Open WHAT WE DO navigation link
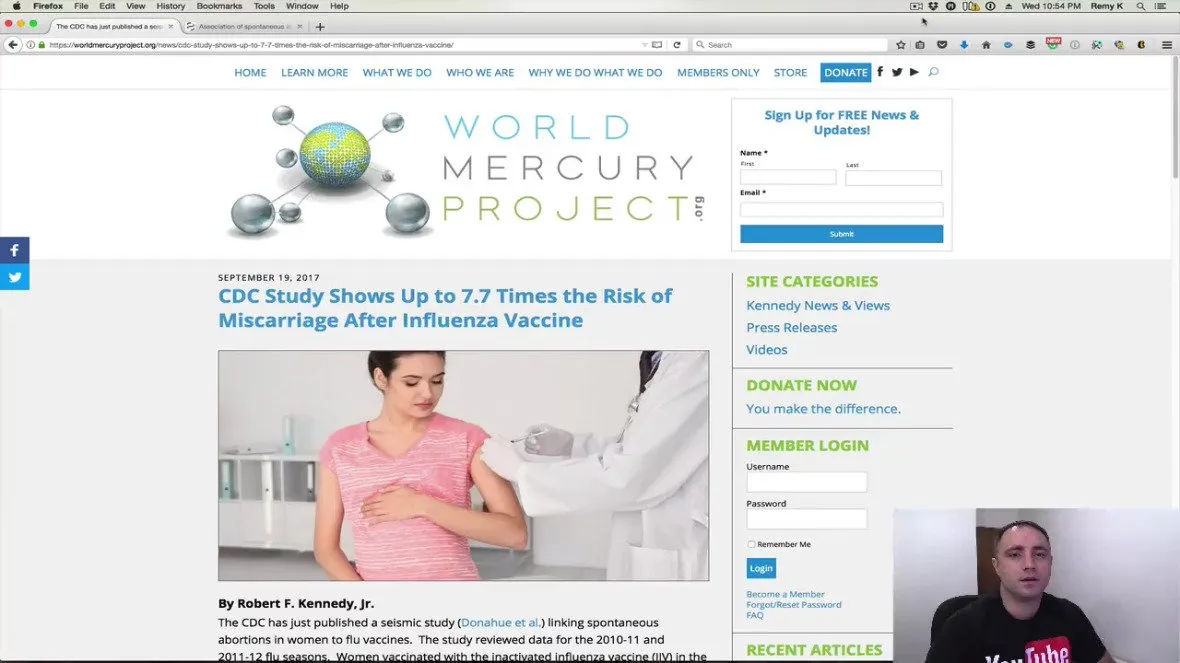 point(397,73)
